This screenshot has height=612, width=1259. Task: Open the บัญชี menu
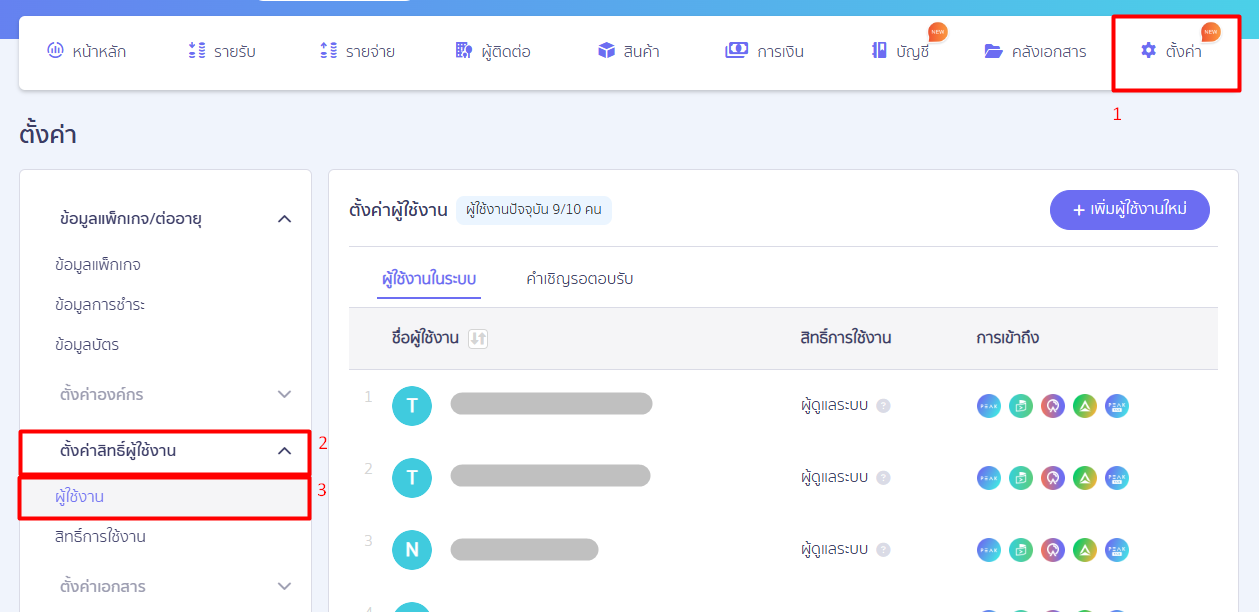click(x=900, y=51)
